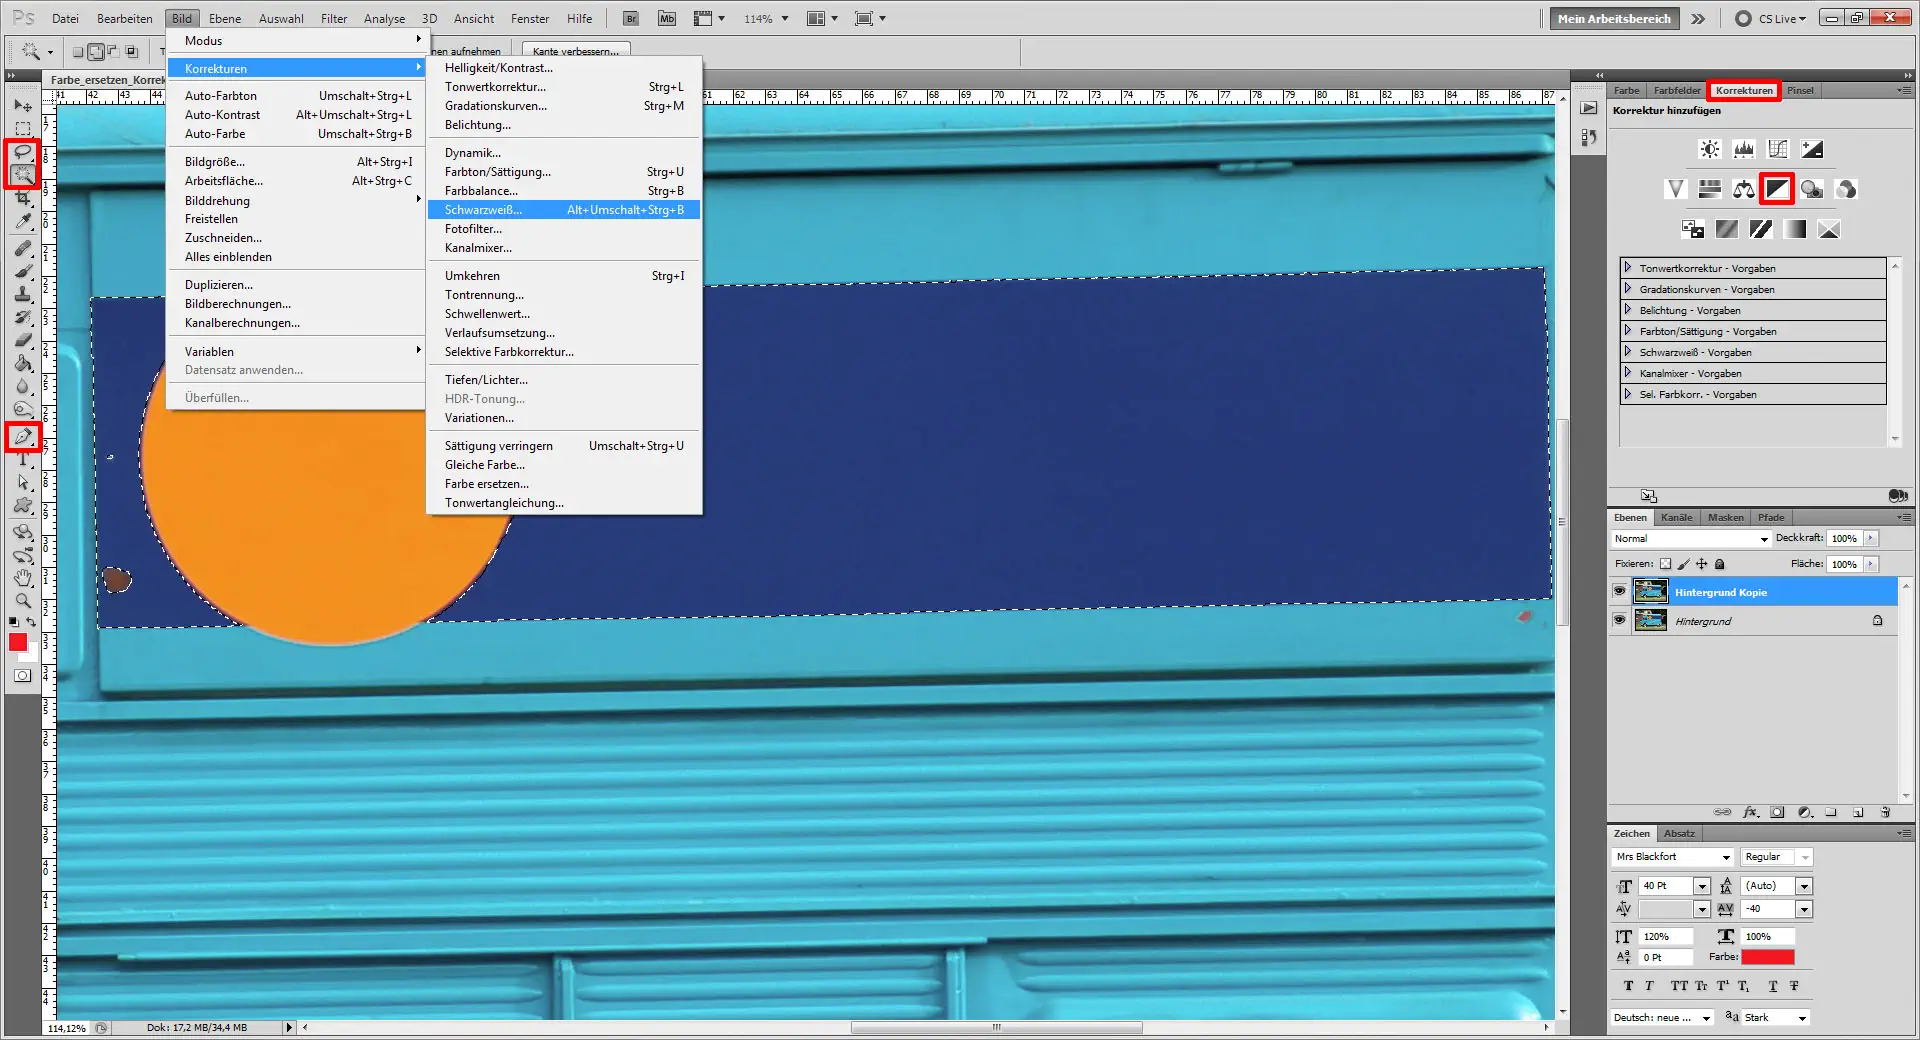Select the Pen tool in the toolbar
Image resolution: width=1920 pixels, height=1040 pixels.
[22, 436]
